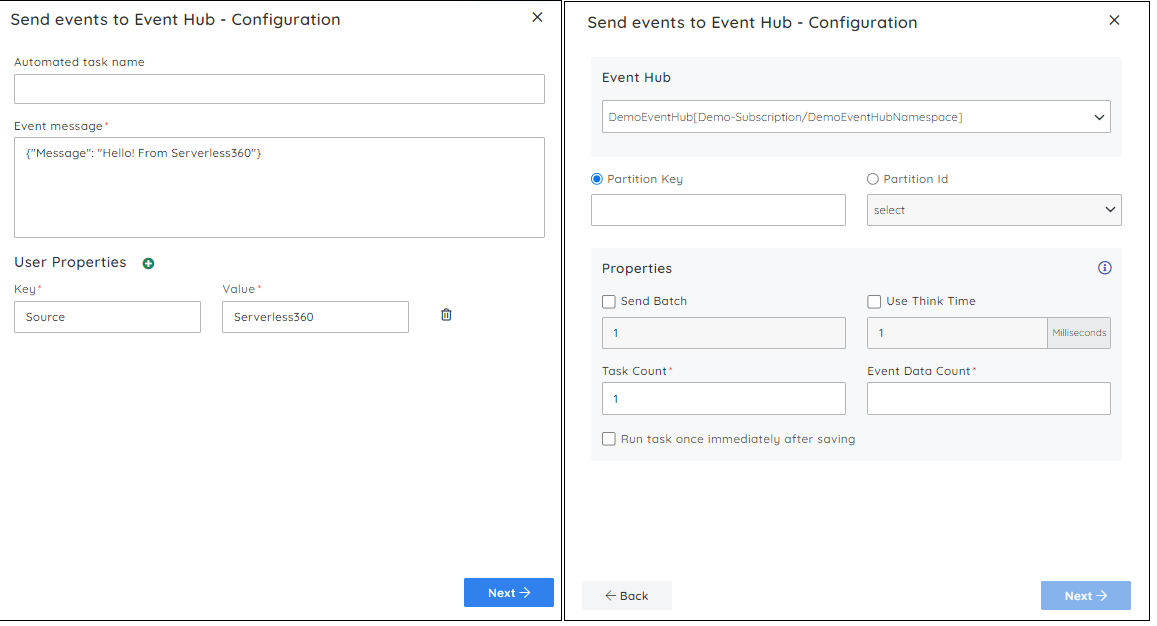Click the green plus to add a User Property

148,263
